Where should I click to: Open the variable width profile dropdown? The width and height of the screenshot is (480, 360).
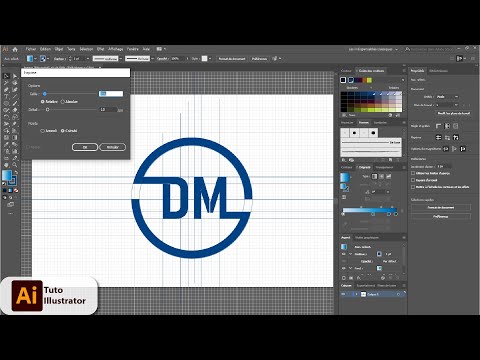coord(120,59)
